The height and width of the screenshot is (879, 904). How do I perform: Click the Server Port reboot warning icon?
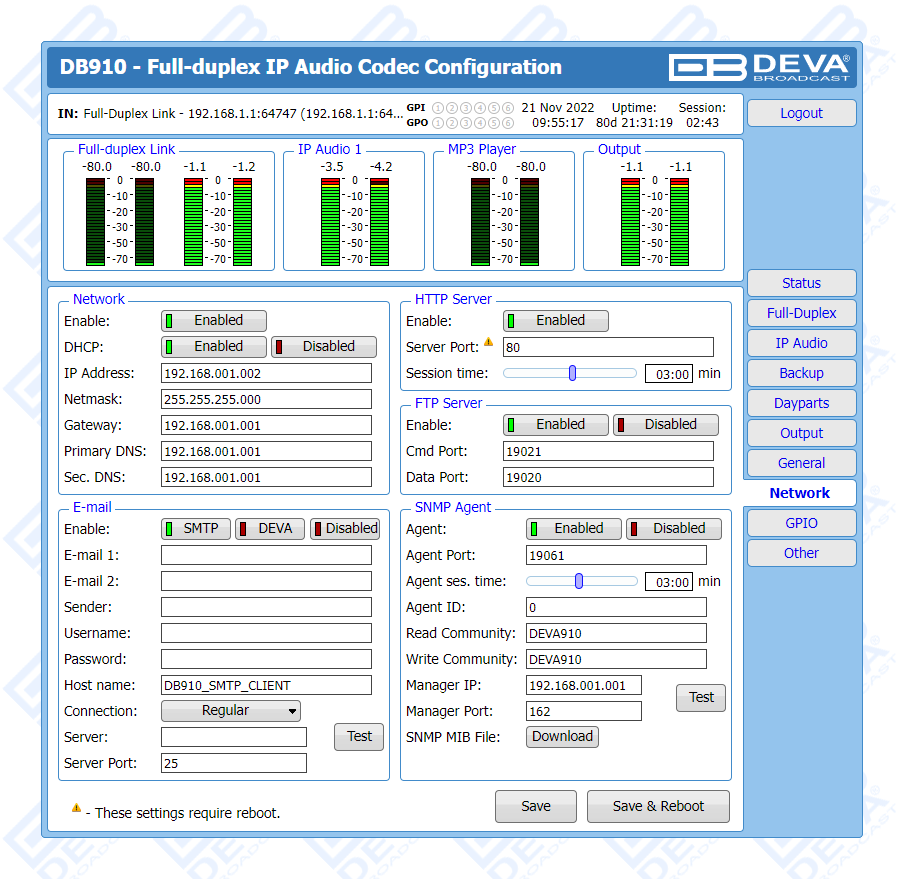(x=489, y=342)
